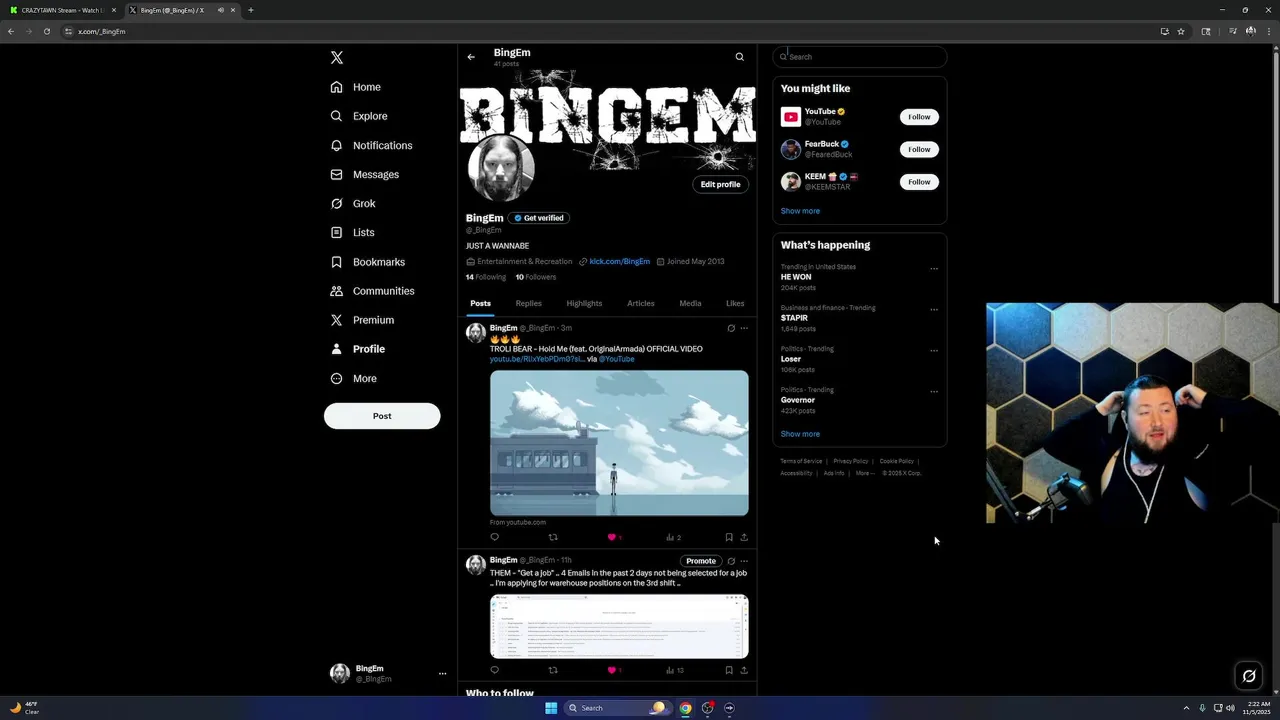
Task: Click the Get verified badge button
Action: [538, 218]
